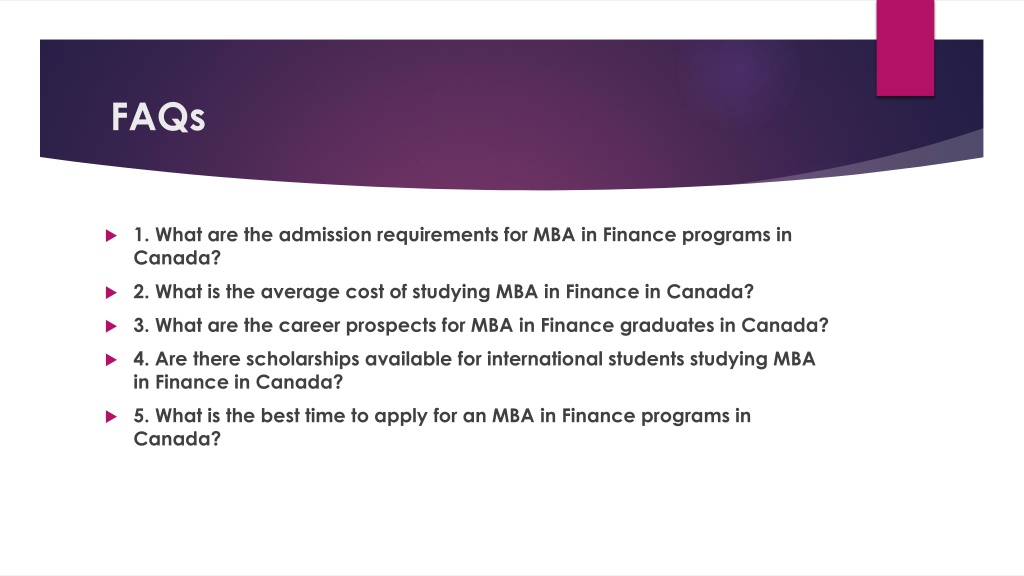Image resolution: width=1024 pixels, height=576 pixels.
Task: Select the arrow bullet beside question 5
Action: point(111,416)
